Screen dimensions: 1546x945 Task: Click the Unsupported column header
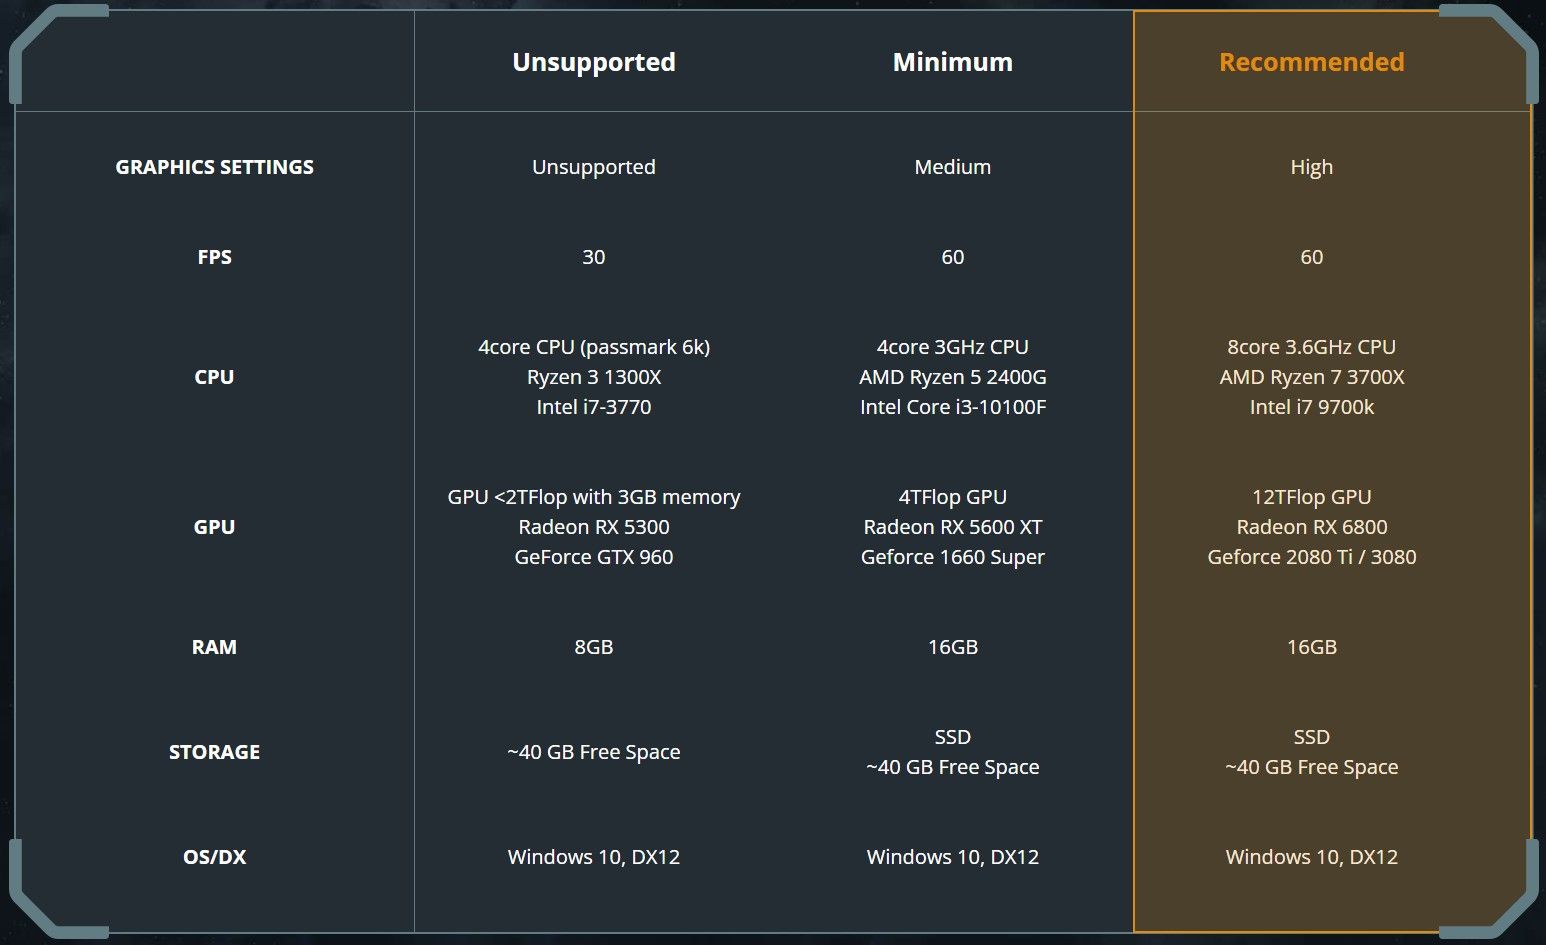click(593, 62)
